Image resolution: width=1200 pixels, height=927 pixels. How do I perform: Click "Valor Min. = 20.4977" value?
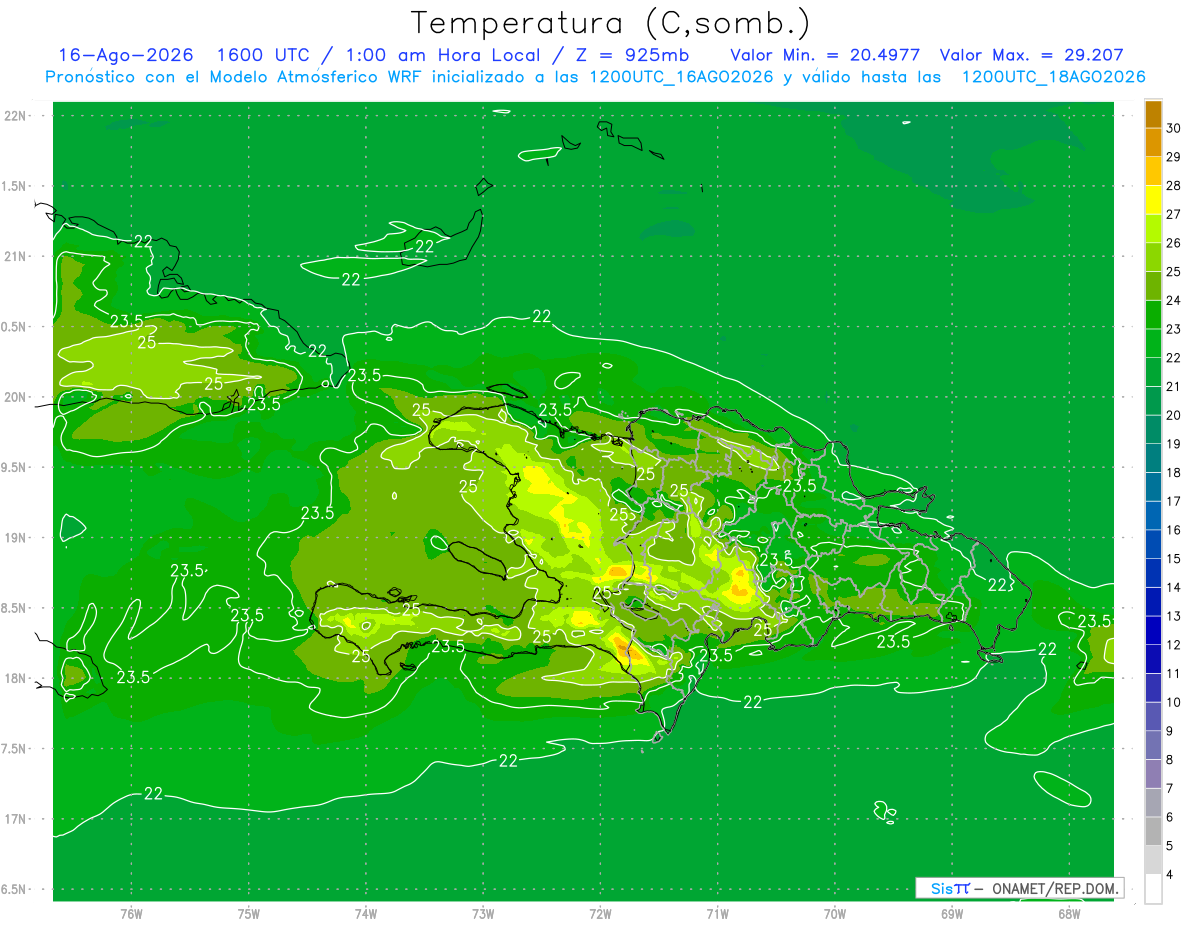click(x=826, y=55)
